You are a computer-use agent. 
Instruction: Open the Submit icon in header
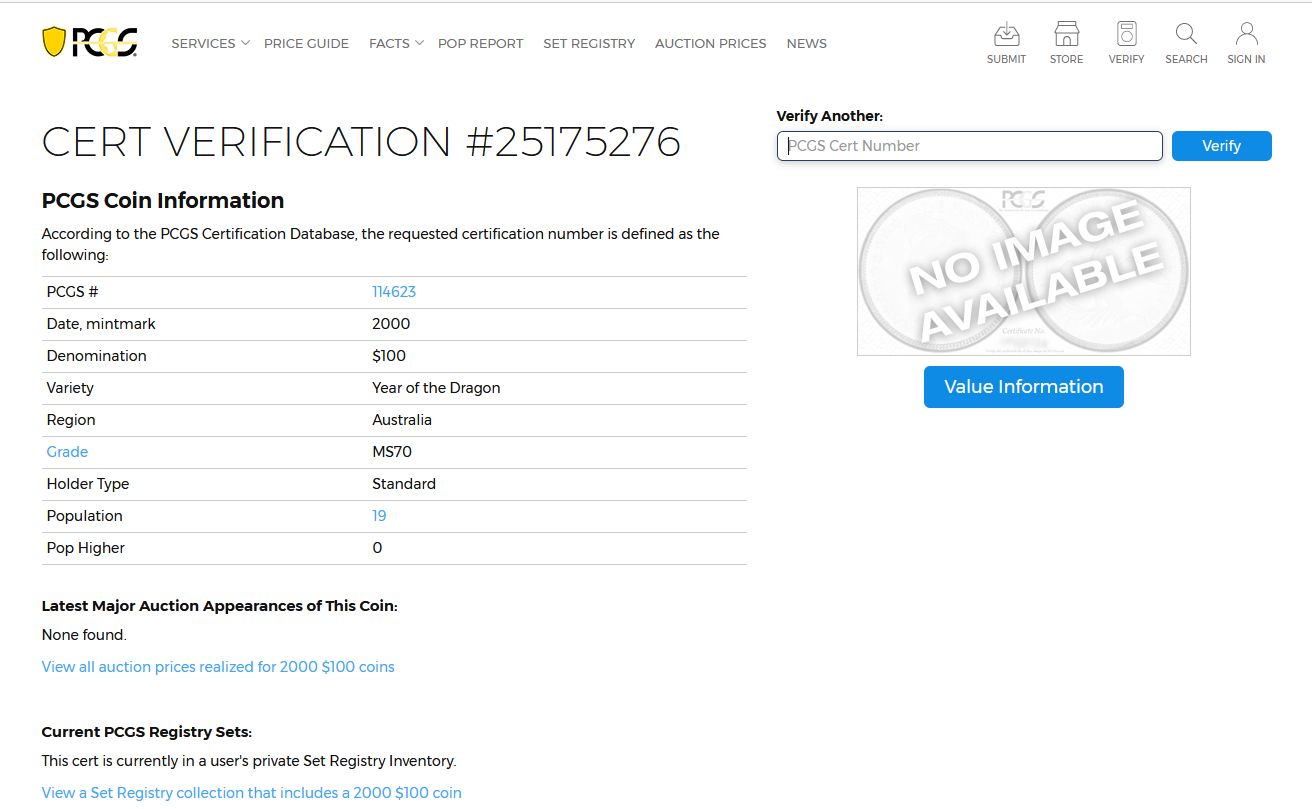pos(1006,35)
